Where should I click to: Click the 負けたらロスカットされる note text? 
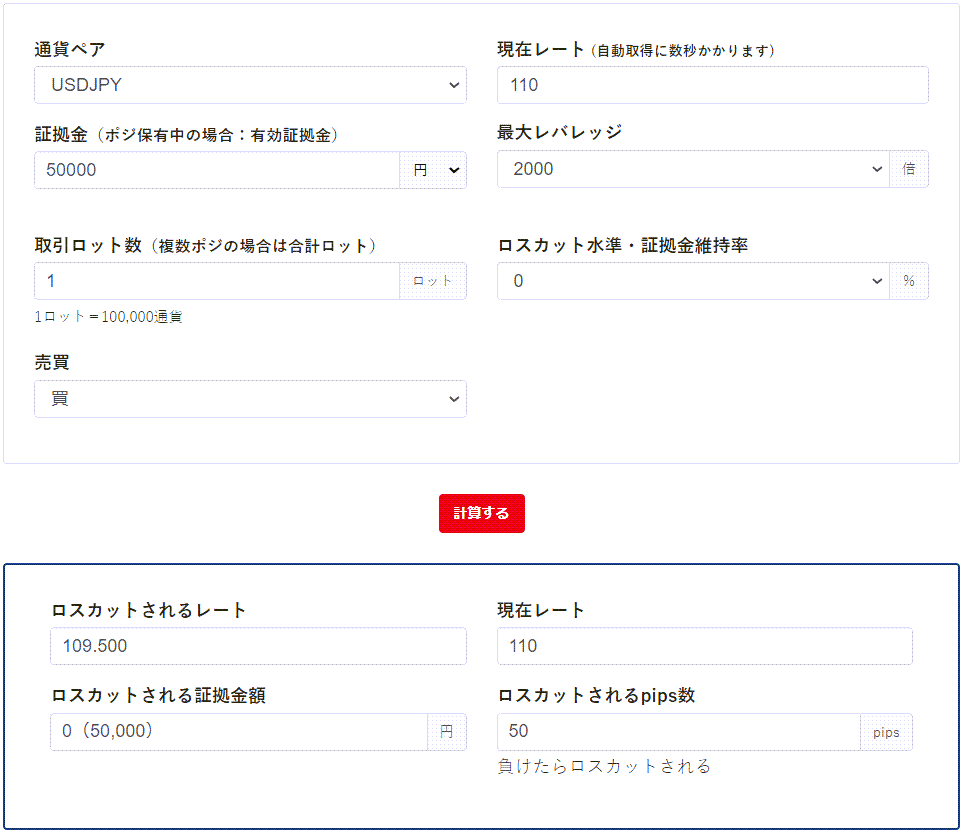604,767
